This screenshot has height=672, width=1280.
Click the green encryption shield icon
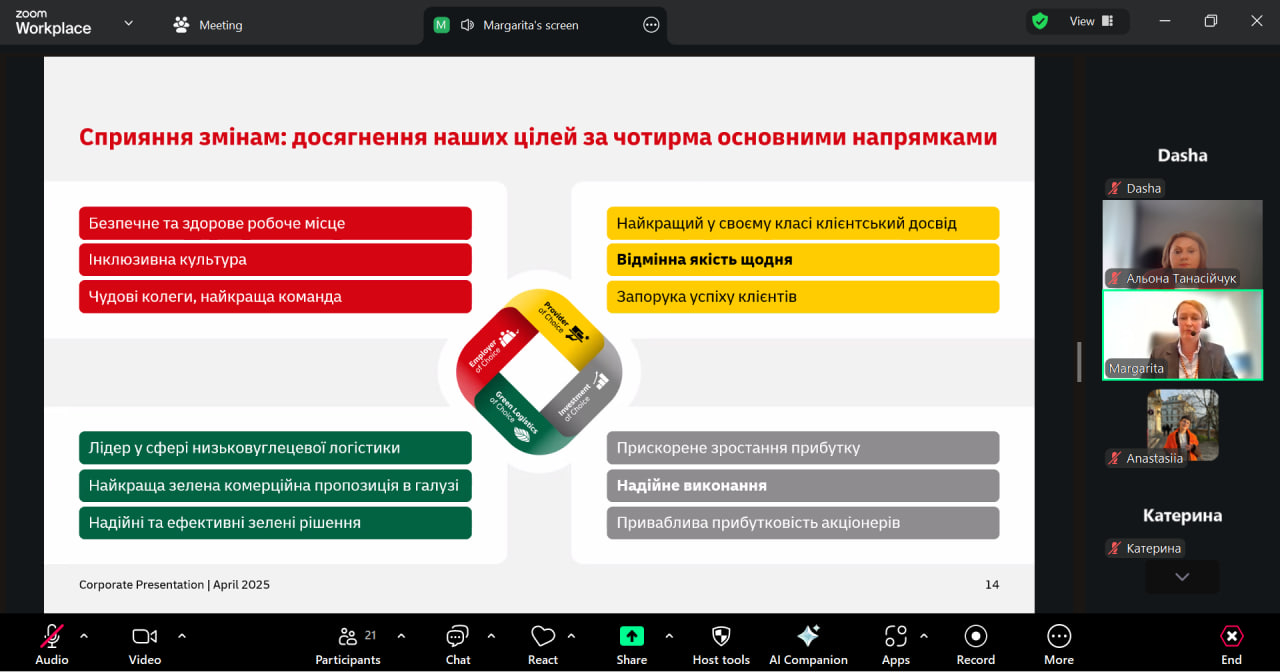click(x=1040, y=21)
